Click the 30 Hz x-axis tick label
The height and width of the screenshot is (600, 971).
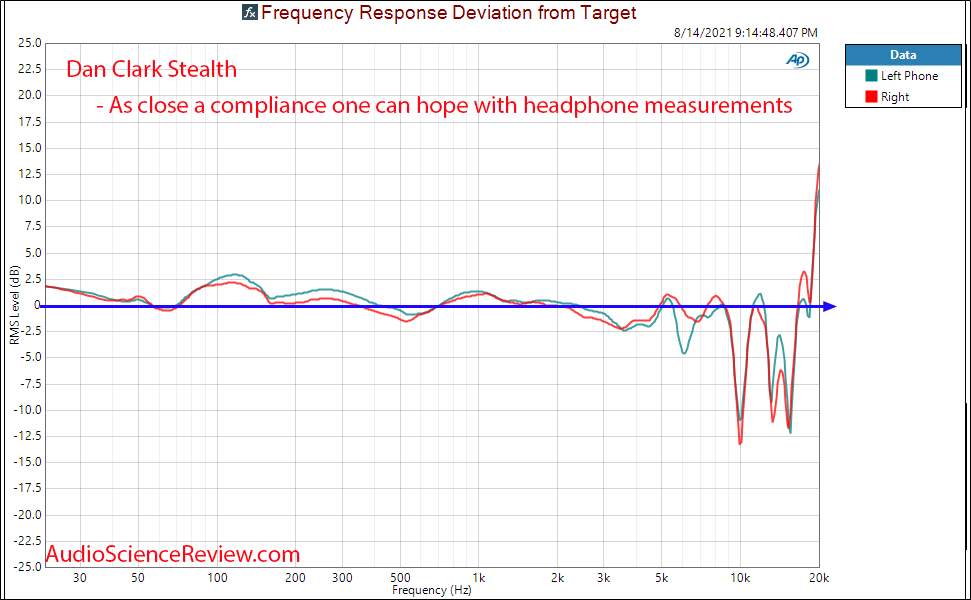pyautogui.click(x=80, y=578)
